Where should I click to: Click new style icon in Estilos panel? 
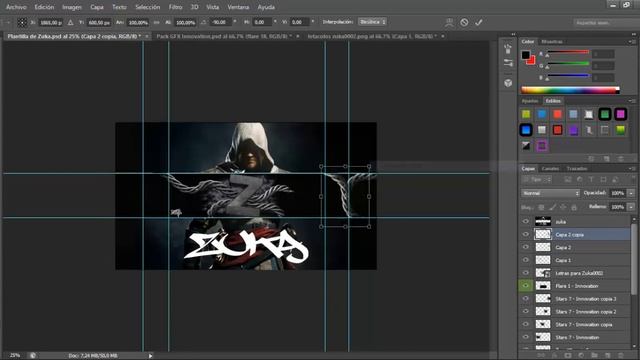pos(607,159)
